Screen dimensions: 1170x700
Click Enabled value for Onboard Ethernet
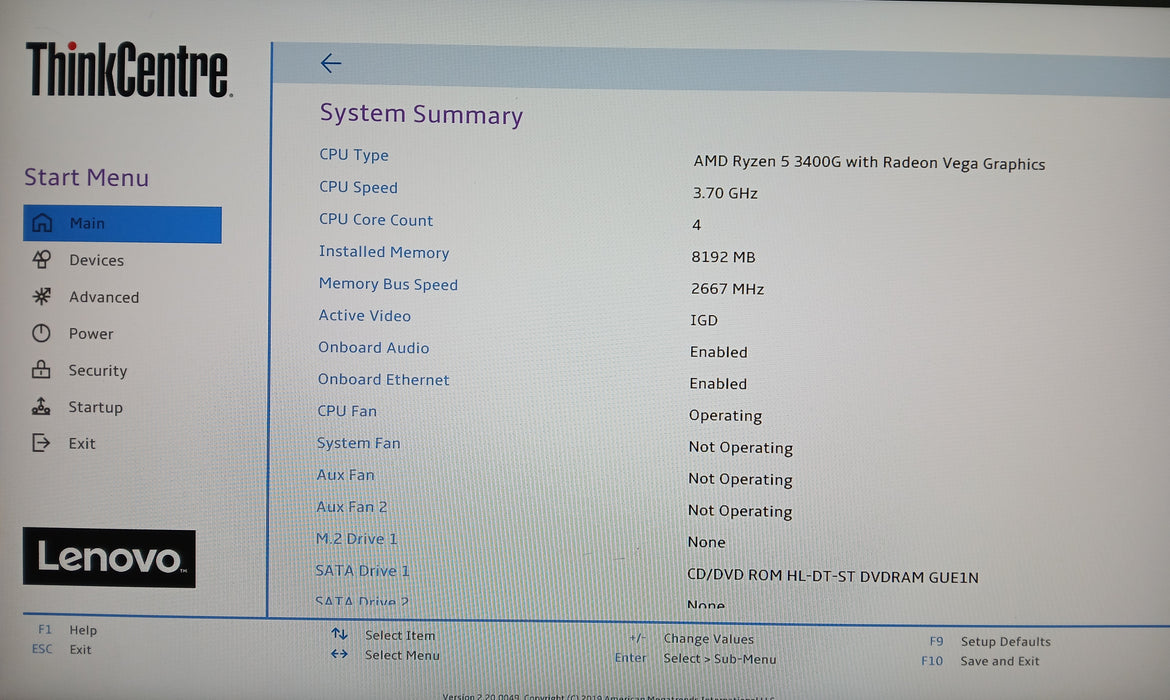[x=718, y=384]
